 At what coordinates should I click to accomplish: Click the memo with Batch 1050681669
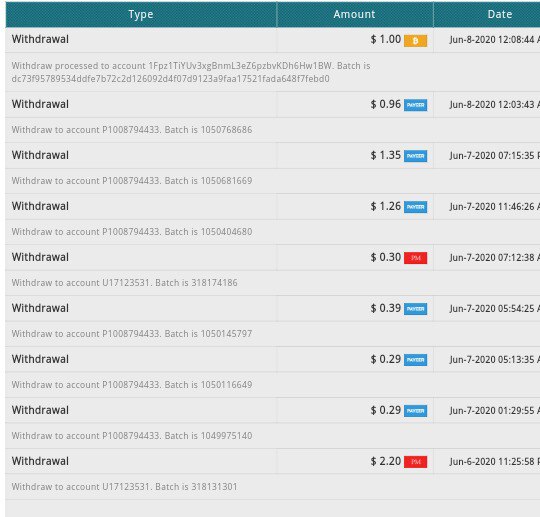click(x=132, y=181)
